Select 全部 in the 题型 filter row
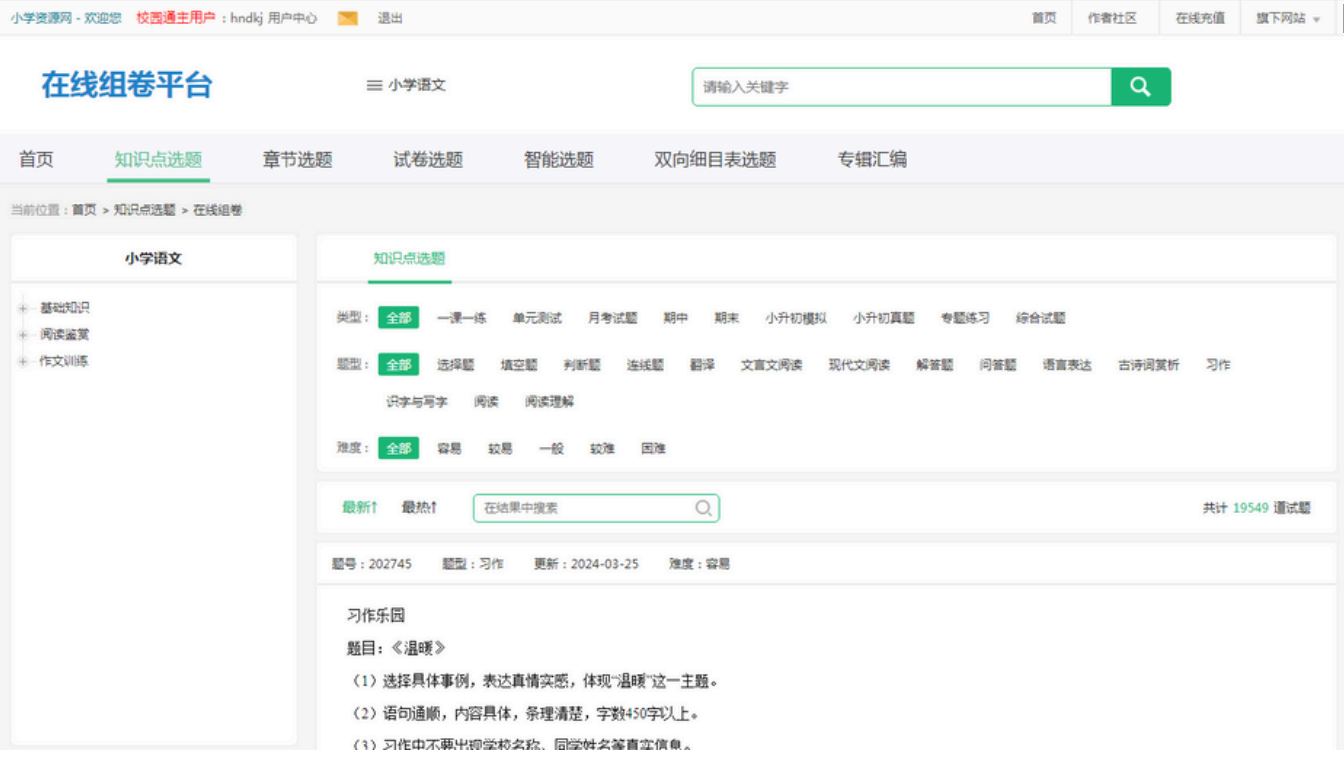The width and height of the screenshot is (1344, 783). tap(399, 365)
